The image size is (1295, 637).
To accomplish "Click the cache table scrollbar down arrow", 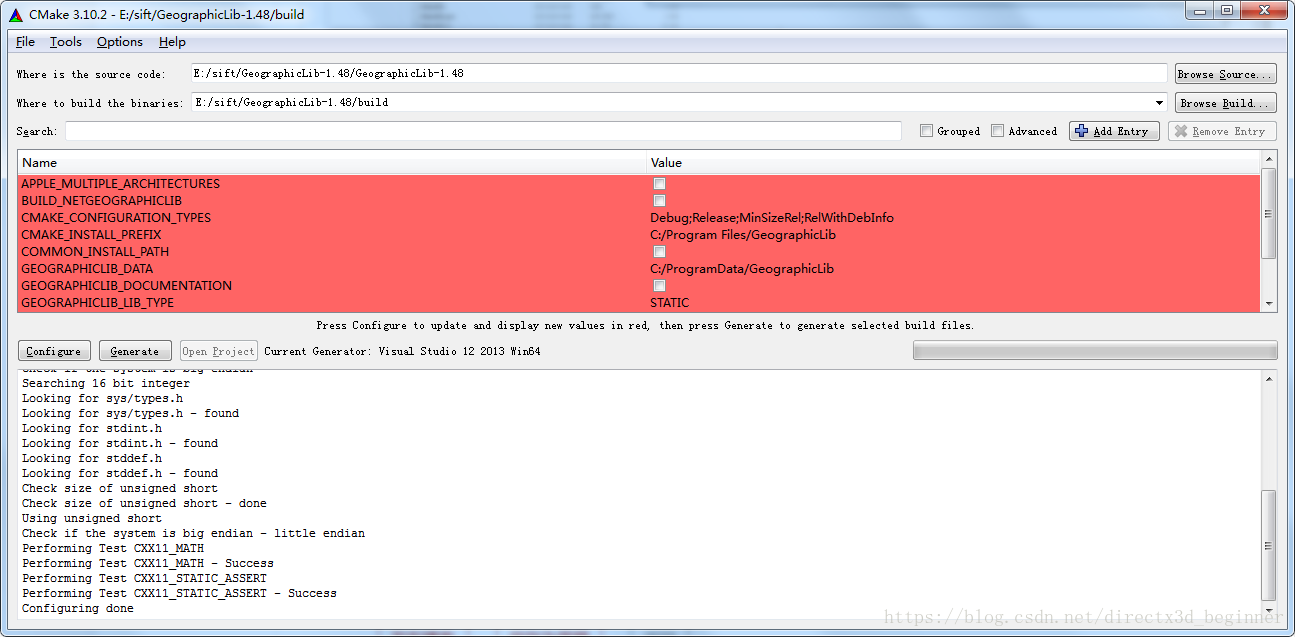I will 1269,303.
